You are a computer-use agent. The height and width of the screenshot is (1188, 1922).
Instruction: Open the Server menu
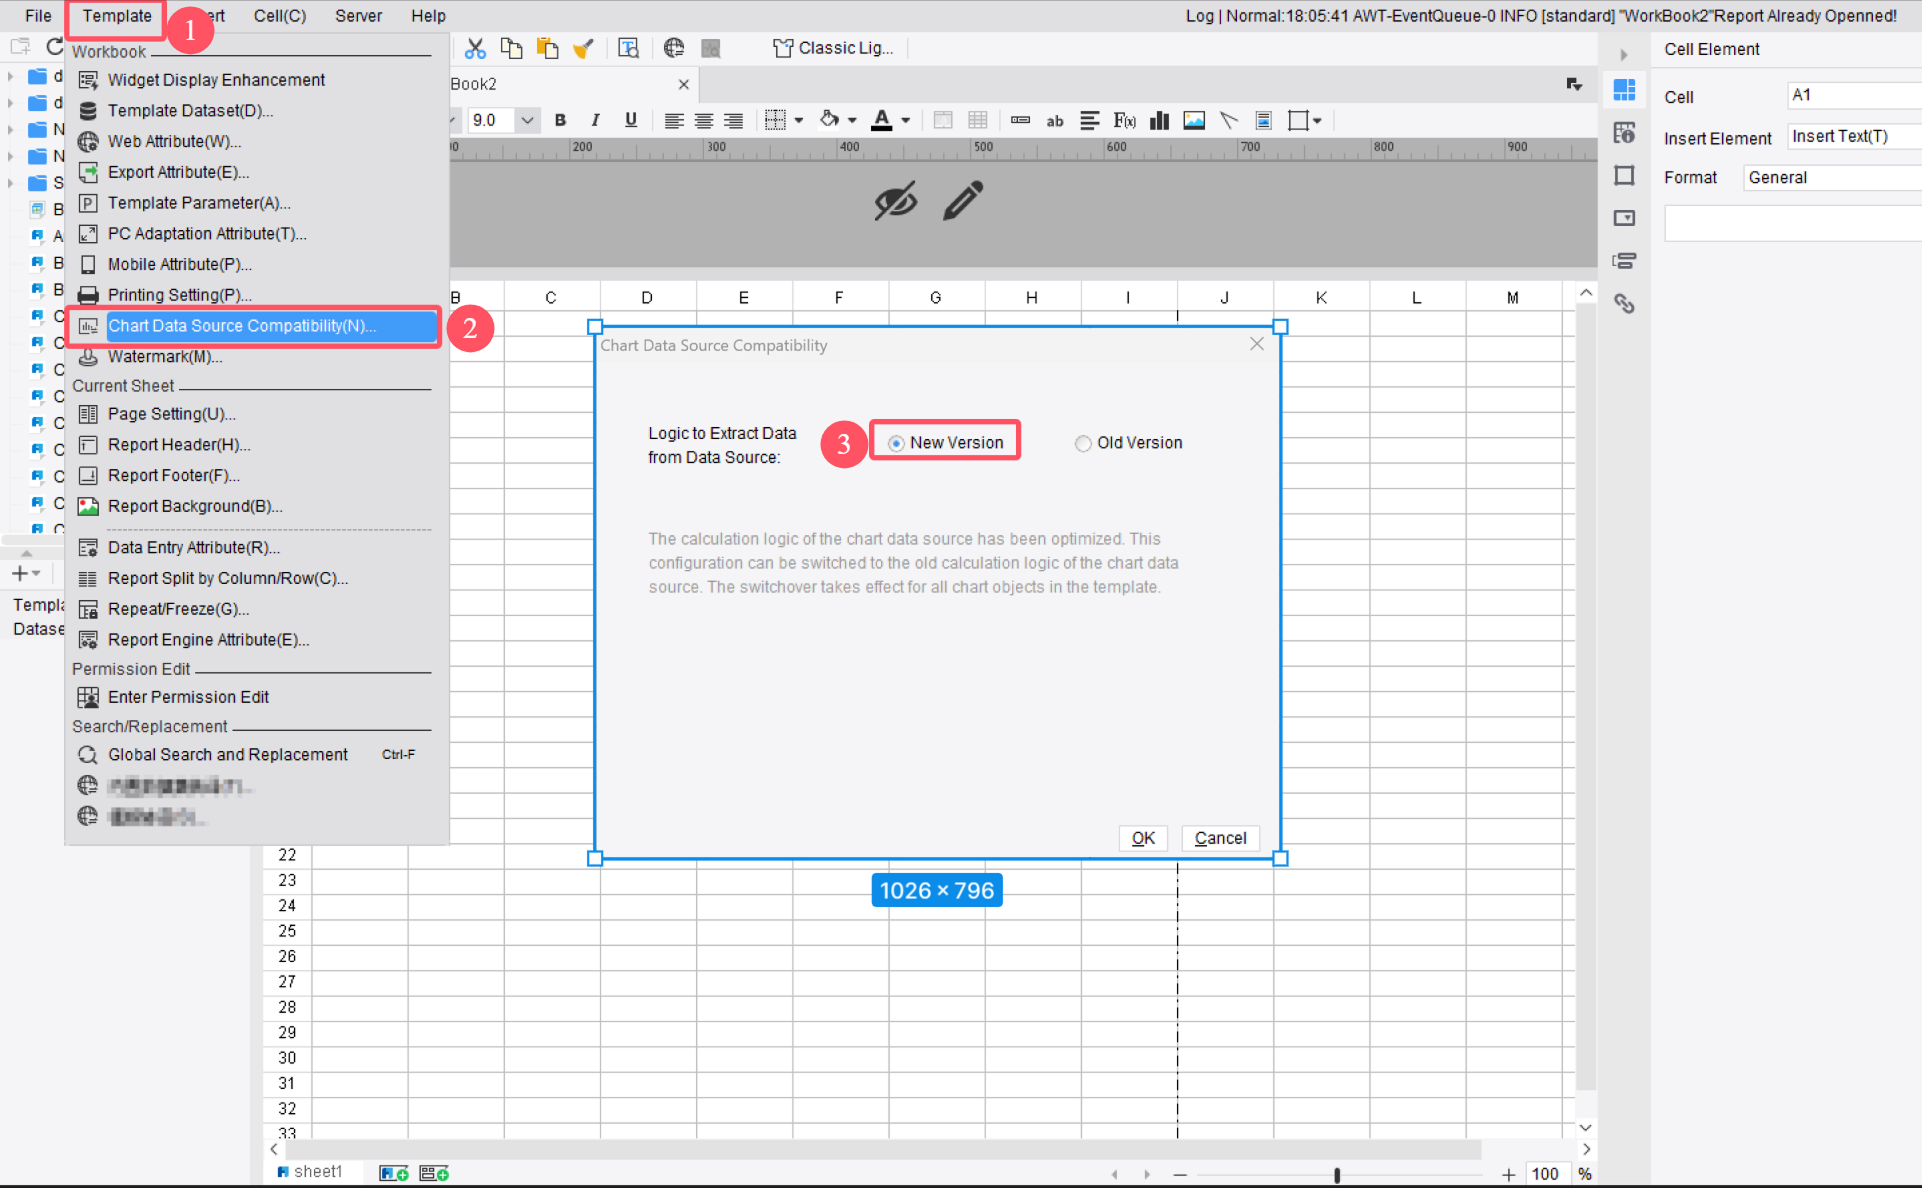pyautogui.click(x=358, y=16)
